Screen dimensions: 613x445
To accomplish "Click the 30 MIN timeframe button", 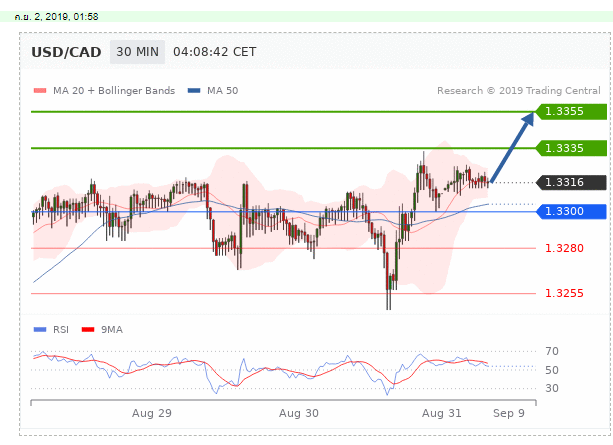I will click(137, 52).
